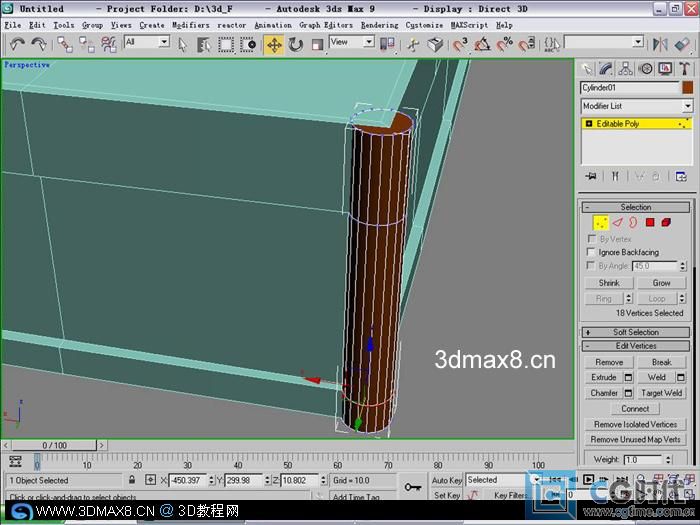Toggle the Percent Snap icon
Screen dimensions: 700x525
pos(504,45)
